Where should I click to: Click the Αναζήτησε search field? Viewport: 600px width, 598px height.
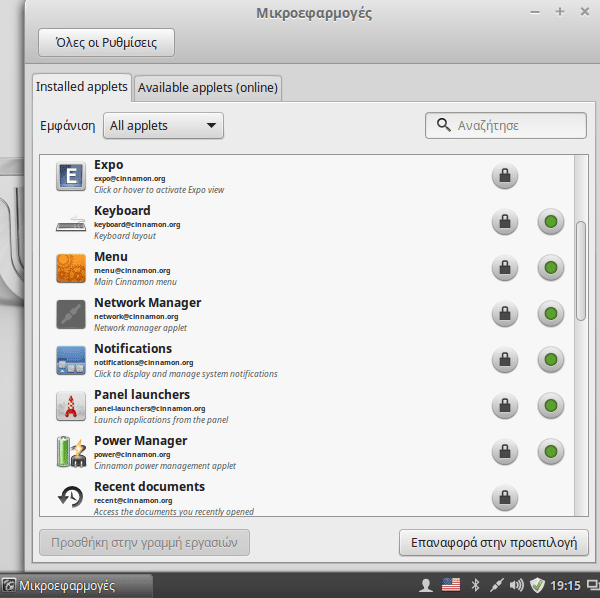(x=505, y=125)
